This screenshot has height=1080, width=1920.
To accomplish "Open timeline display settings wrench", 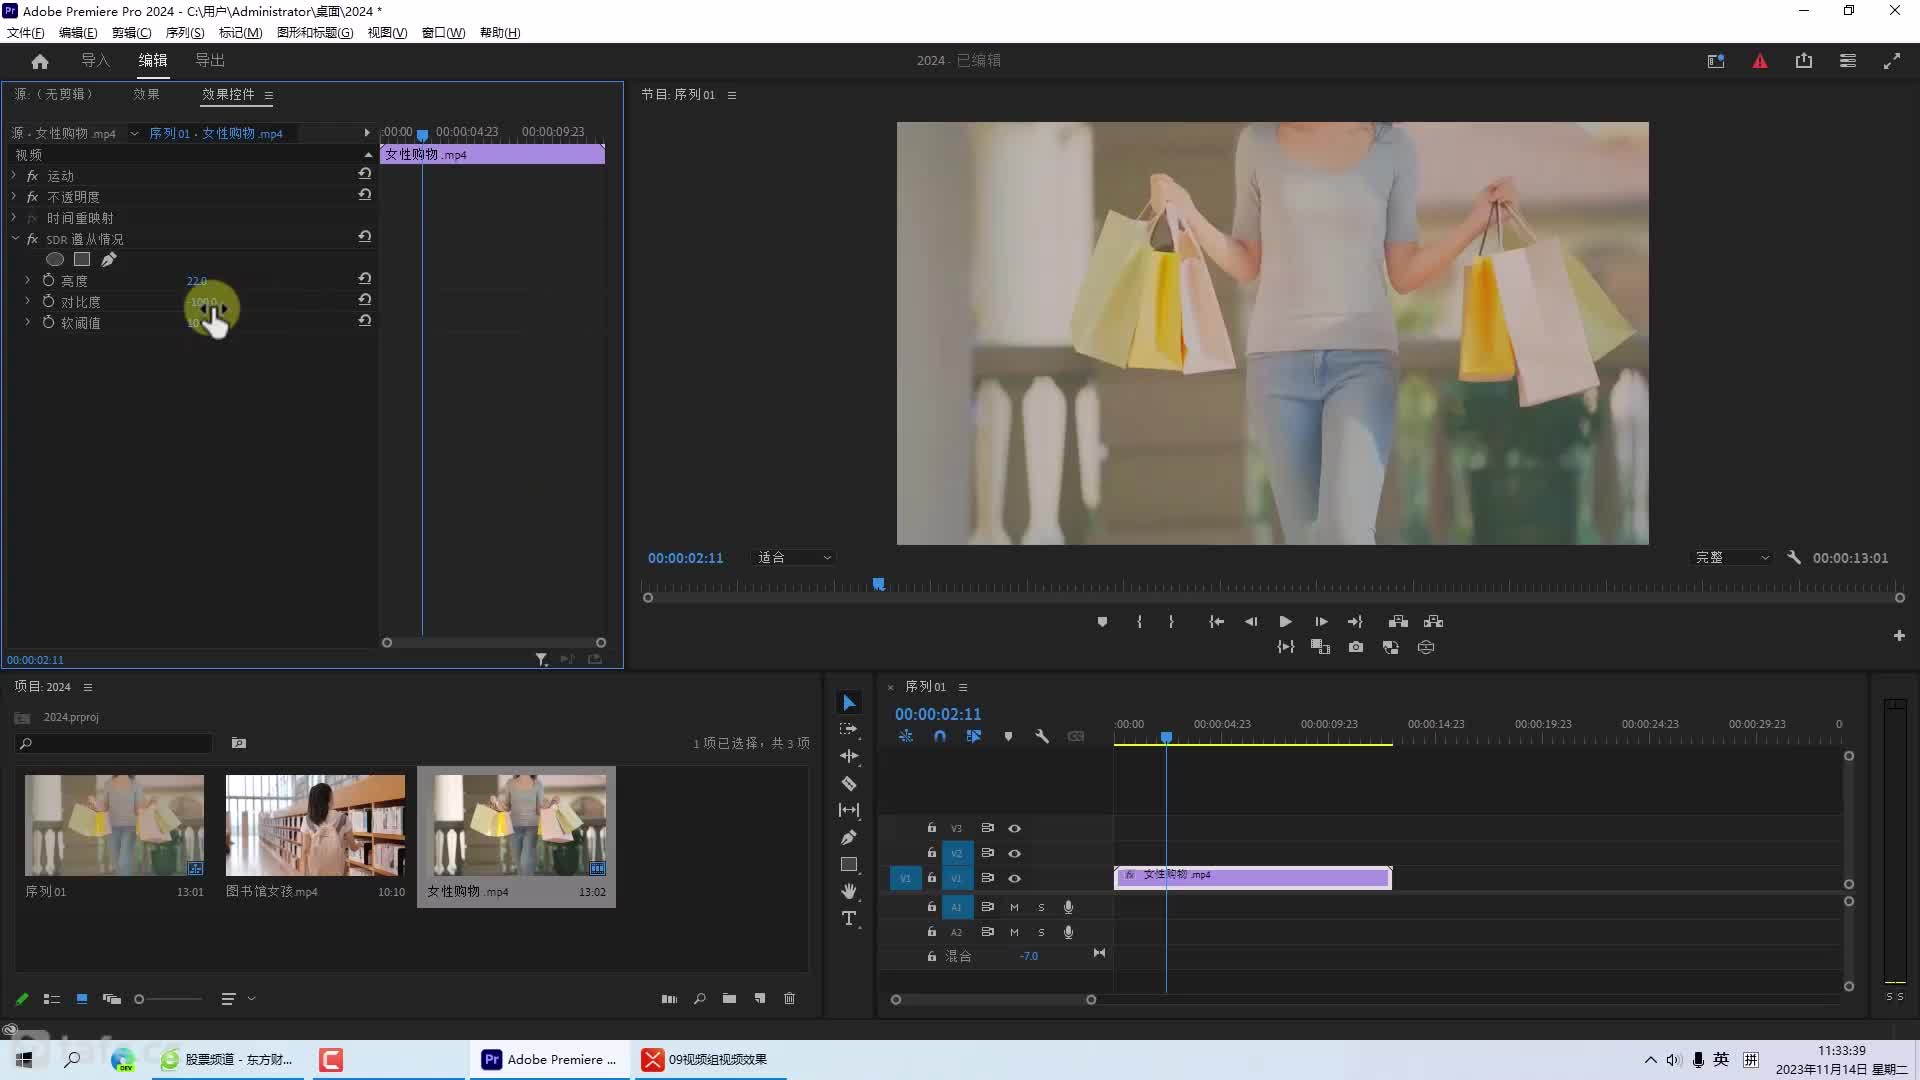I will click(1042, 737).
